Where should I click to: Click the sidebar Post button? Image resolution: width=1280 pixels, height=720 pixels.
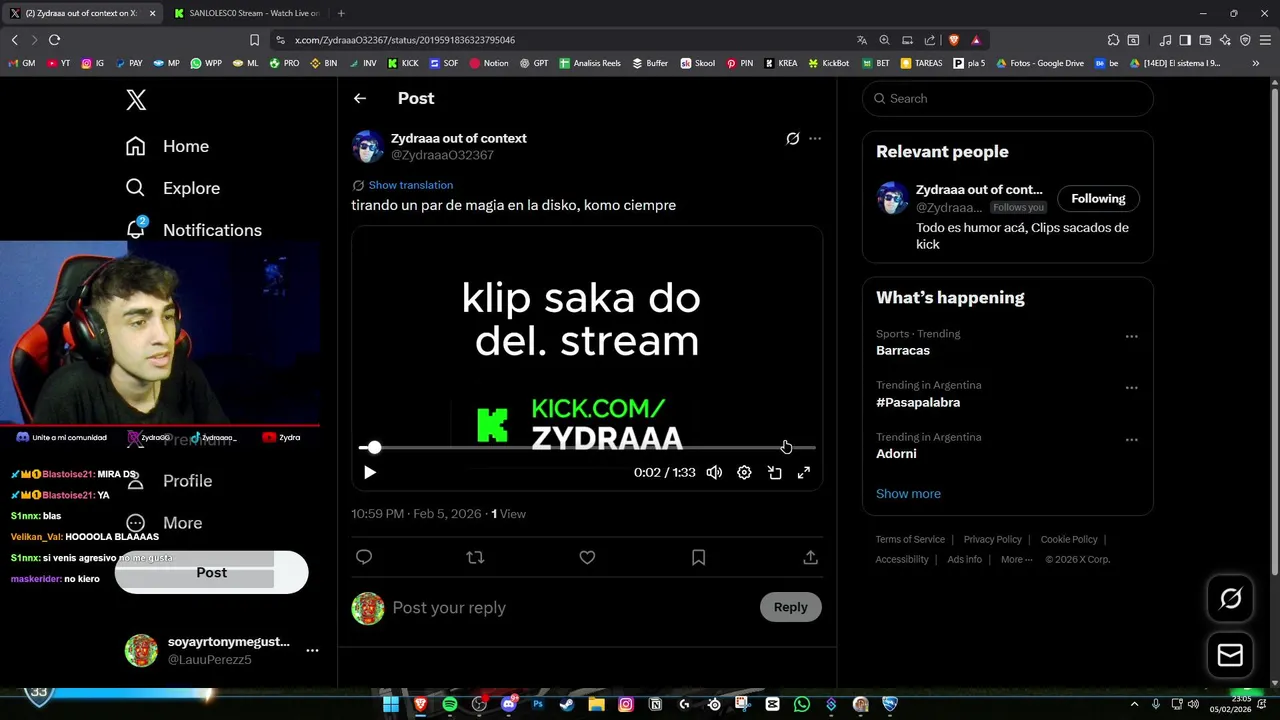point(211,572)
